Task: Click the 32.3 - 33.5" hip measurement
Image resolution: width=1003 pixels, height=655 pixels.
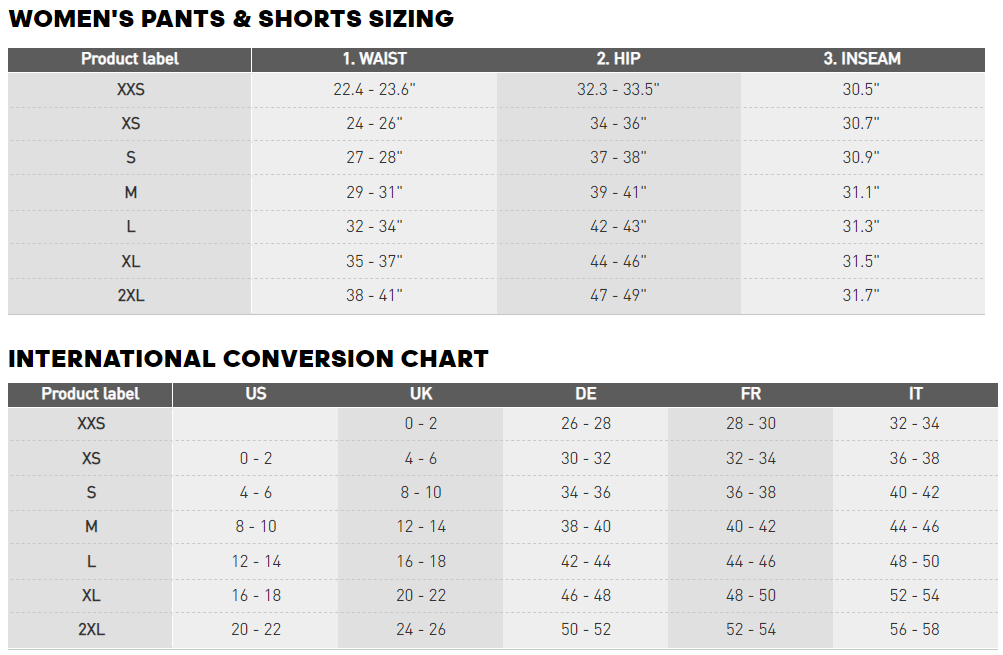Action: coord(618,90)
